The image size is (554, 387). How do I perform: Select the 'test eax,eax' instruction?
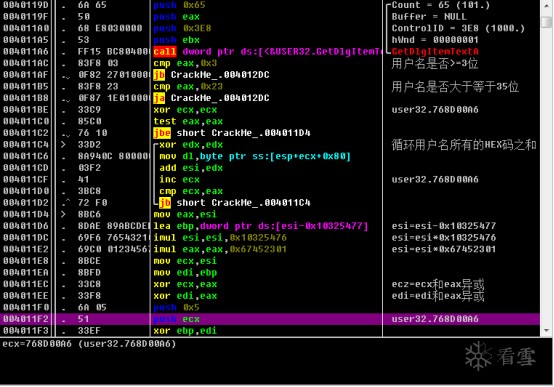pyautogui.click(x=188, y=122)
